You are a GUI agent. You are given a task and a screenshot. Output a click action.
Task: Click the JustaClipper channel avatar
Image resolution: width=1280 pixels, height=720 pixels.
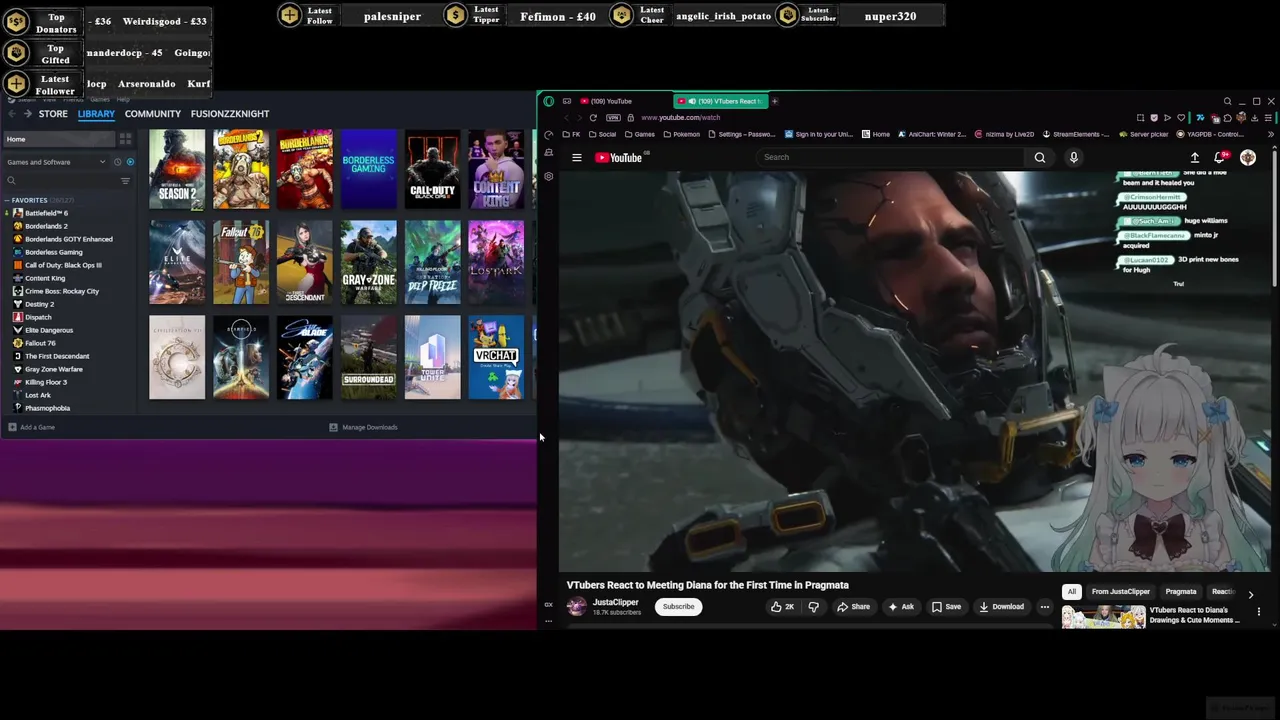click(577, 606)
